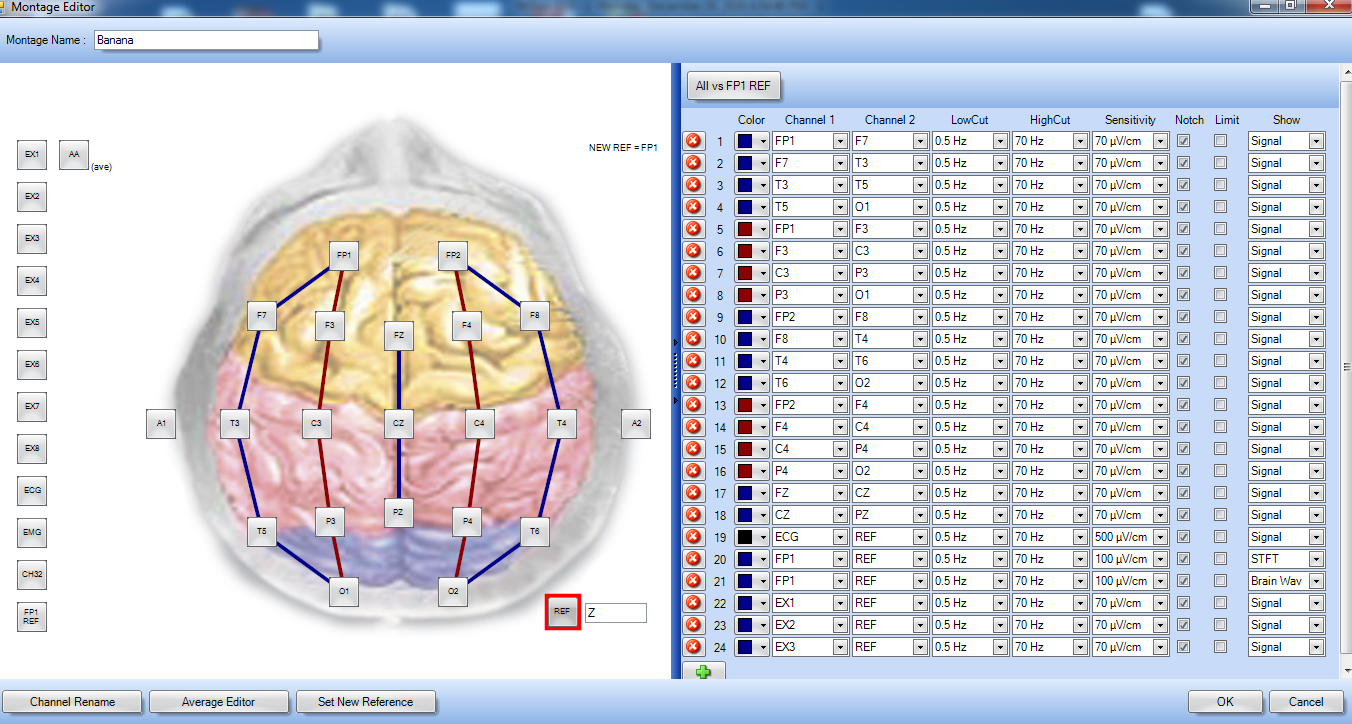The image size is (1352, 724).
Task: Open Sensitivity dropdown for ECG row 19
Action: point(1160,538)
